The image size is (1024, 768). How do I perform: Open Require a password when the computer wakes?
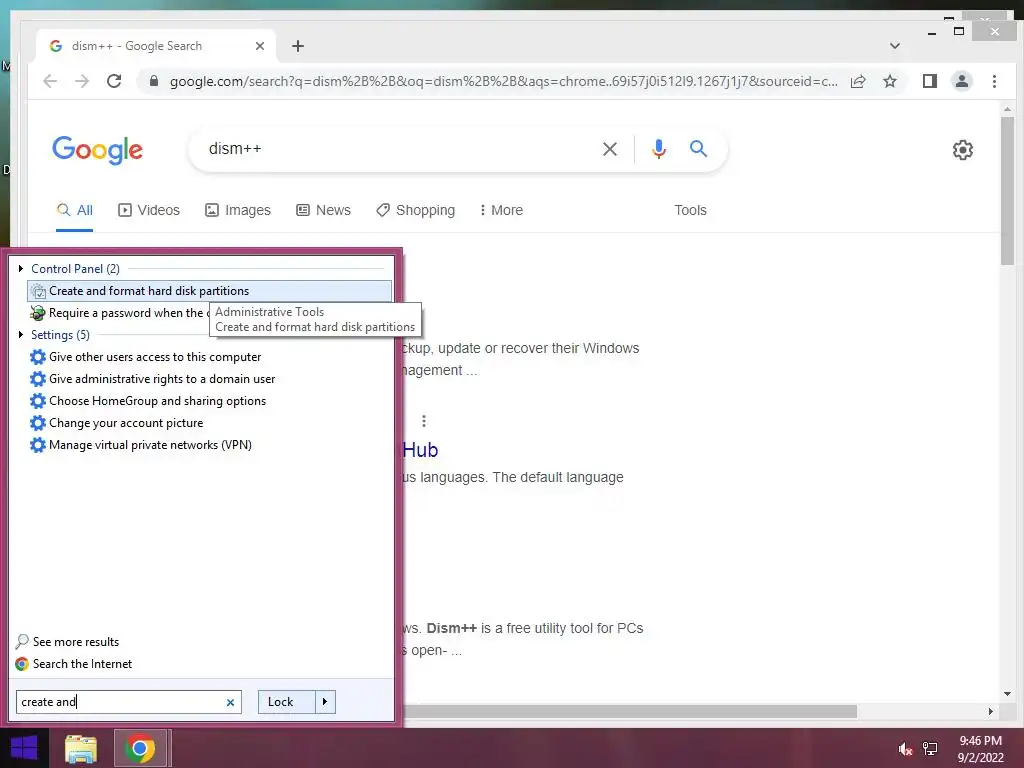pyautogui.click(x=118, y=313)
